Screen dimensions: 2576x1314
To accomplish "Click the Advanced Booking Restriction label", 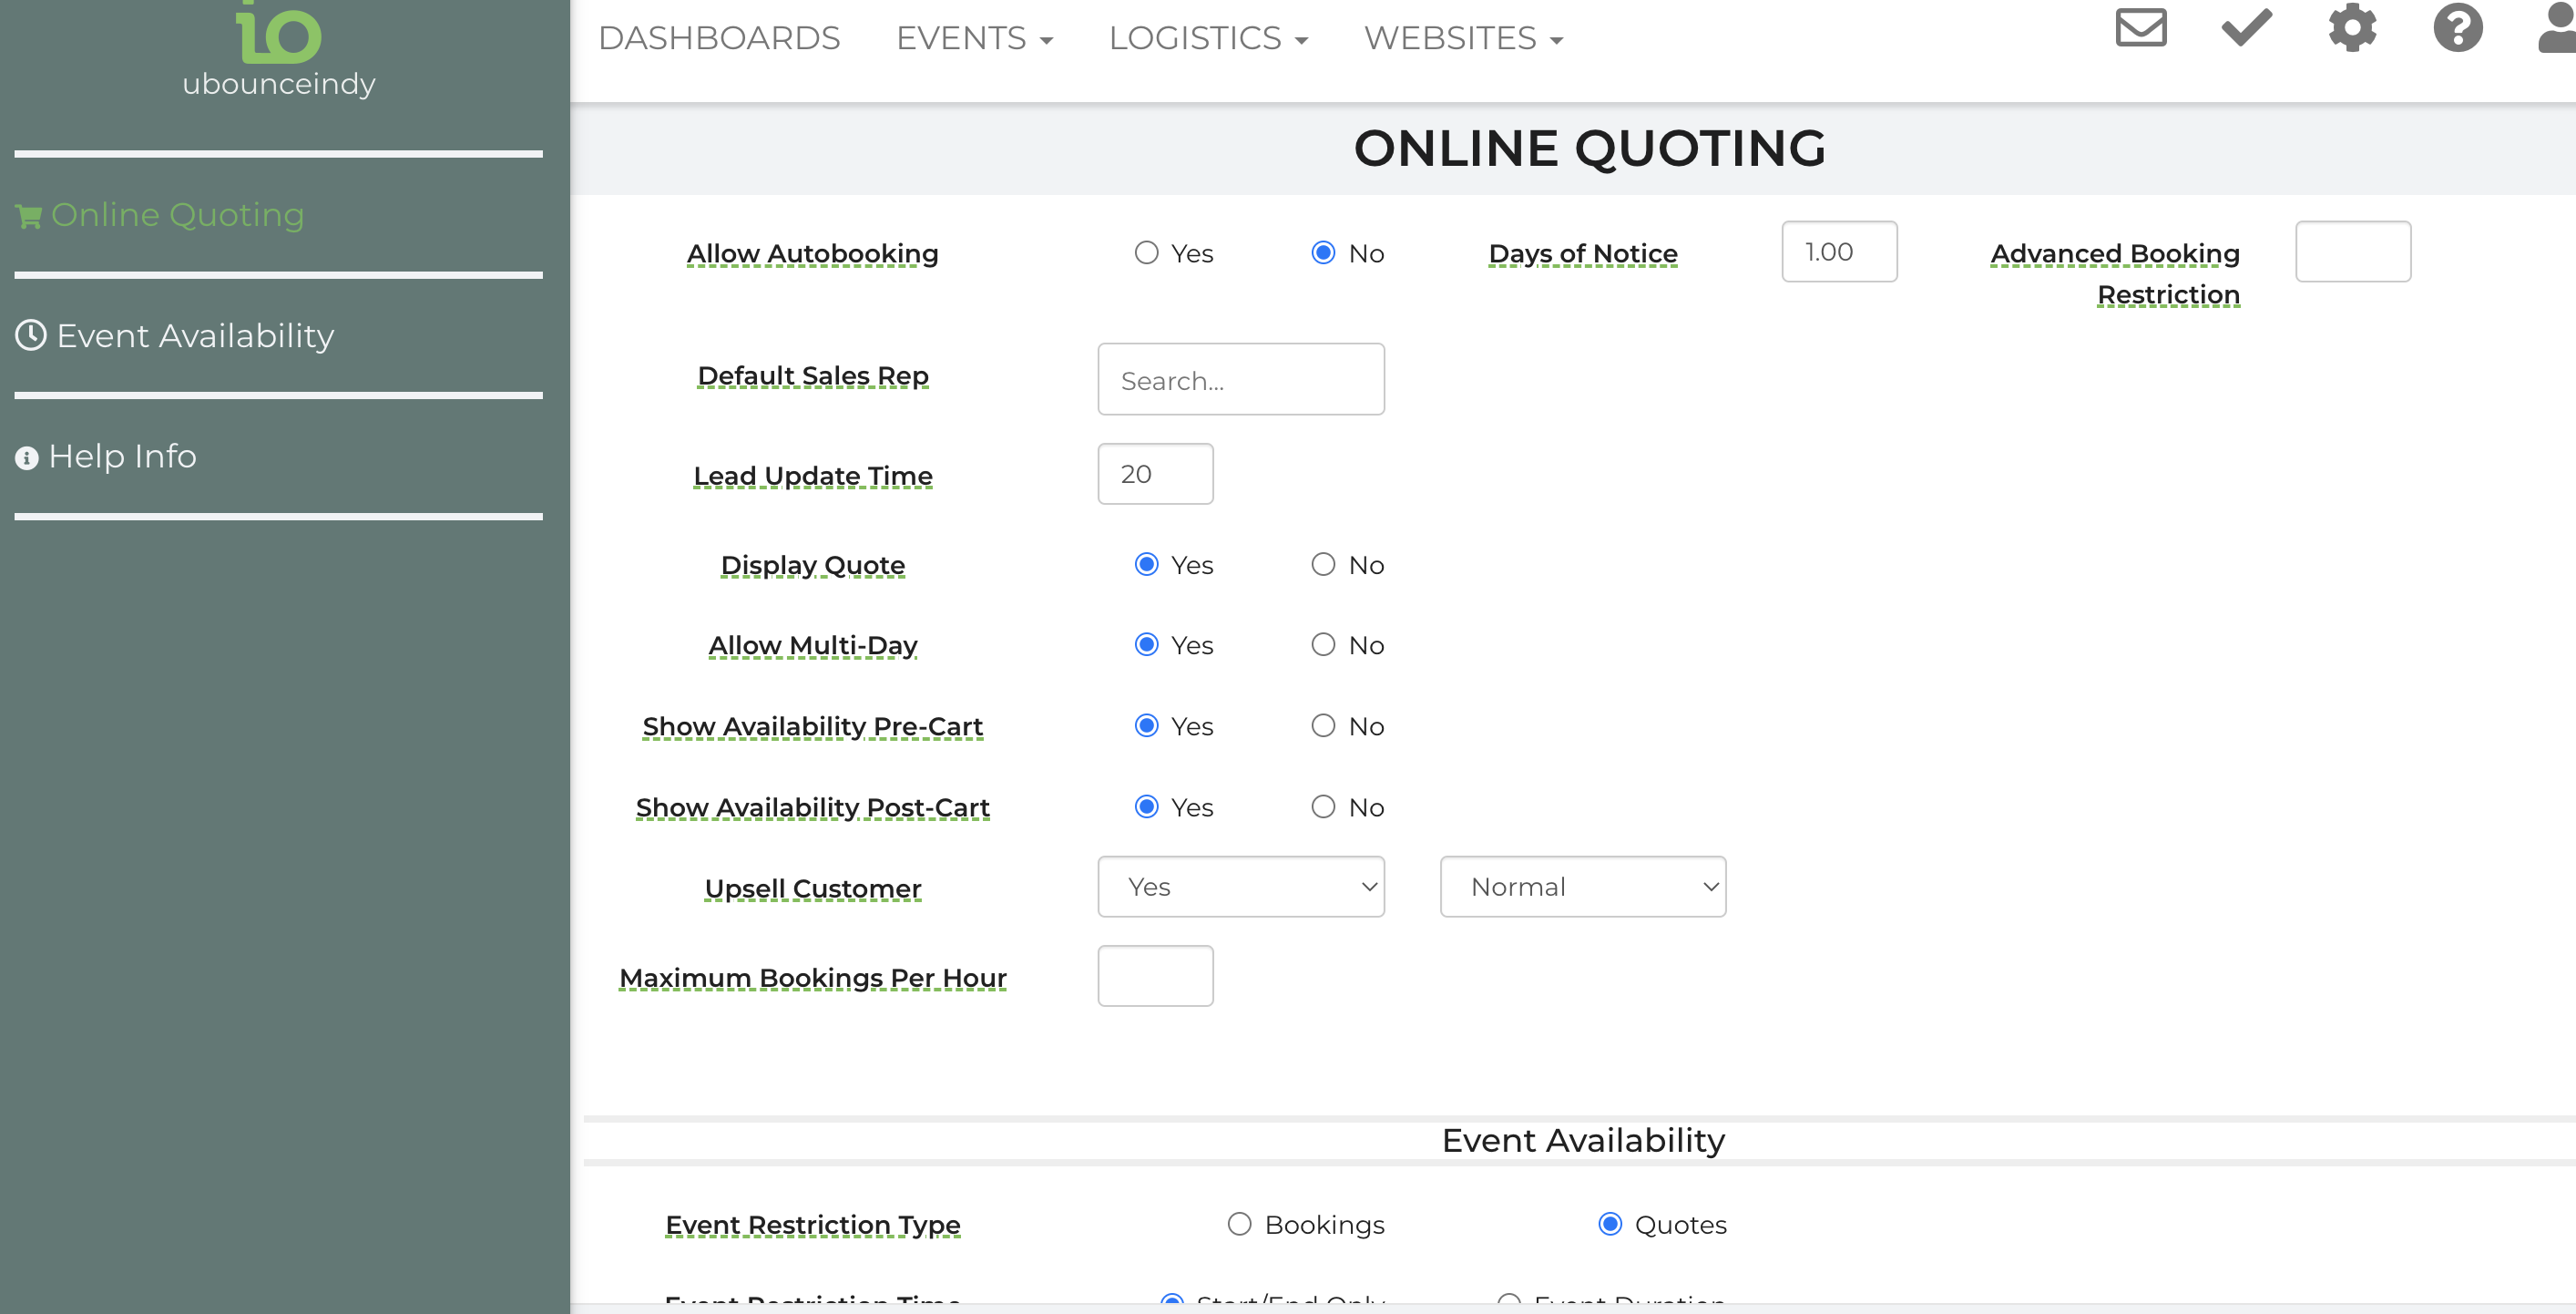I will pyautogui.click(x=2115, y=274).
